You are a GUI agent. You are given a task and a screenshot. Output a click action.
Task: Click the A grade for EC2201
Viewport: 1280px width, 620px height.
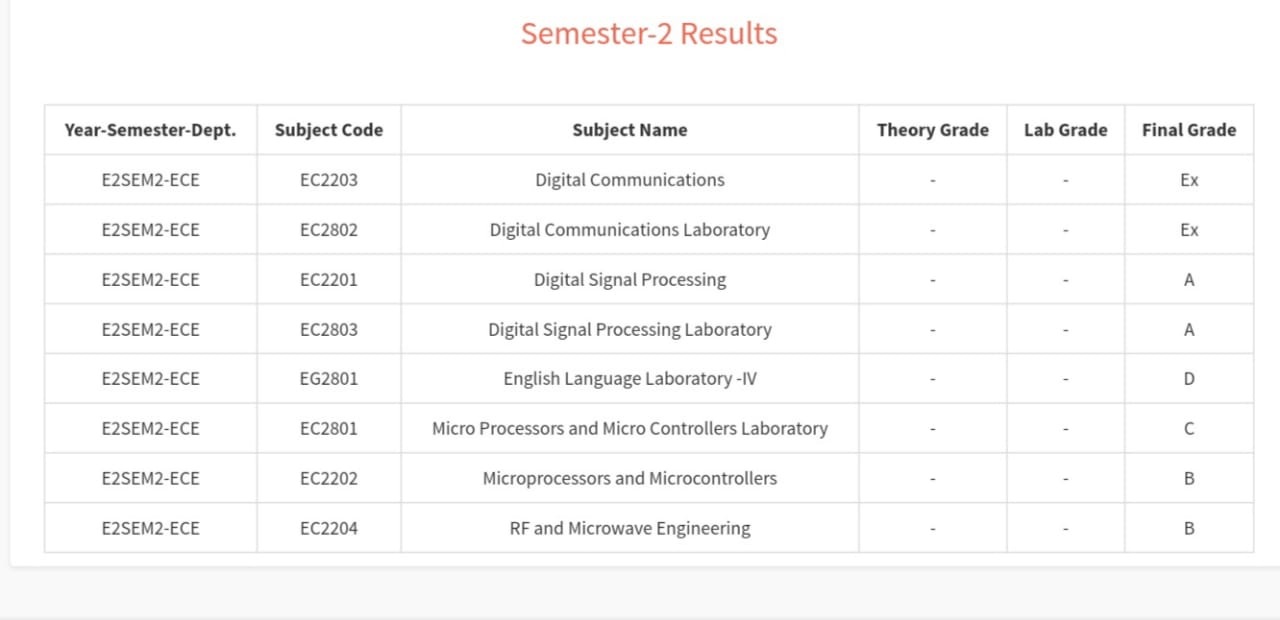1189,280
